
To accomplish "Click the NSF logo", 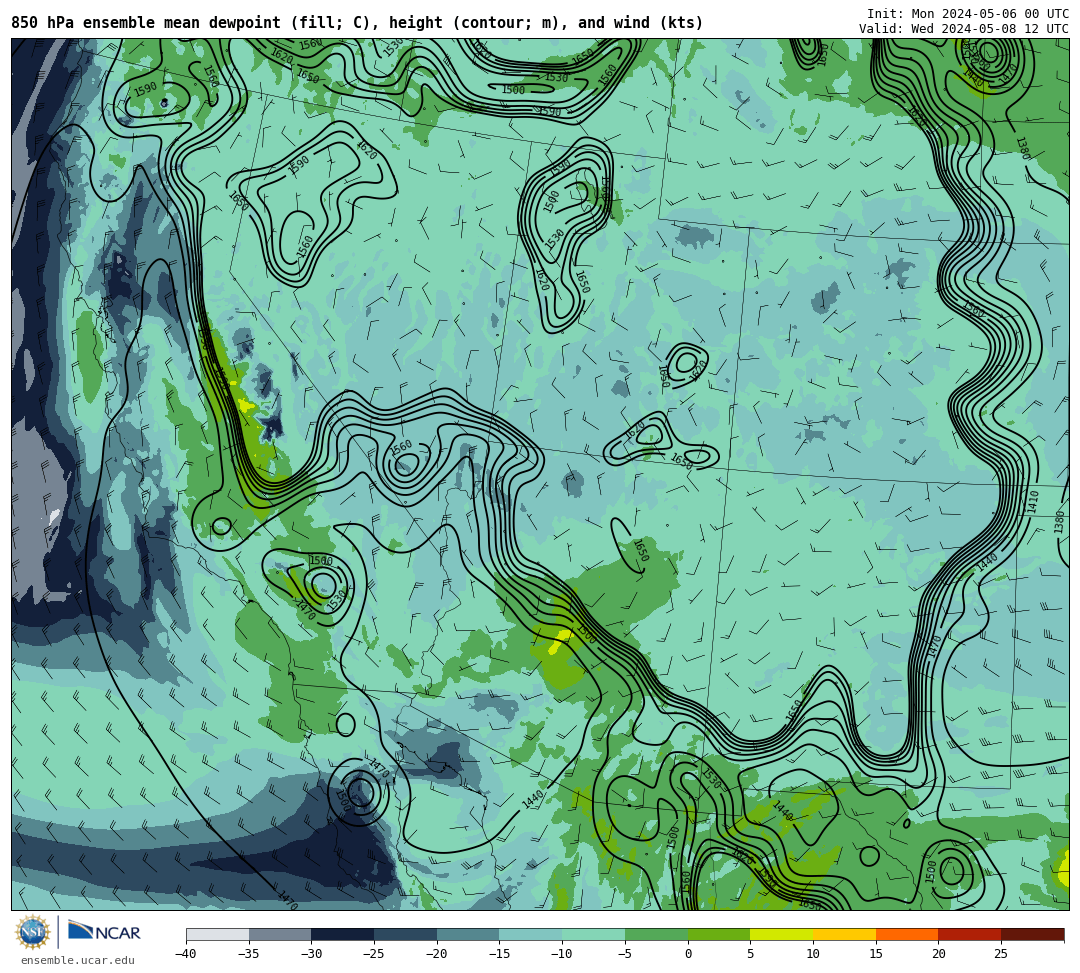I will point(33,933).
